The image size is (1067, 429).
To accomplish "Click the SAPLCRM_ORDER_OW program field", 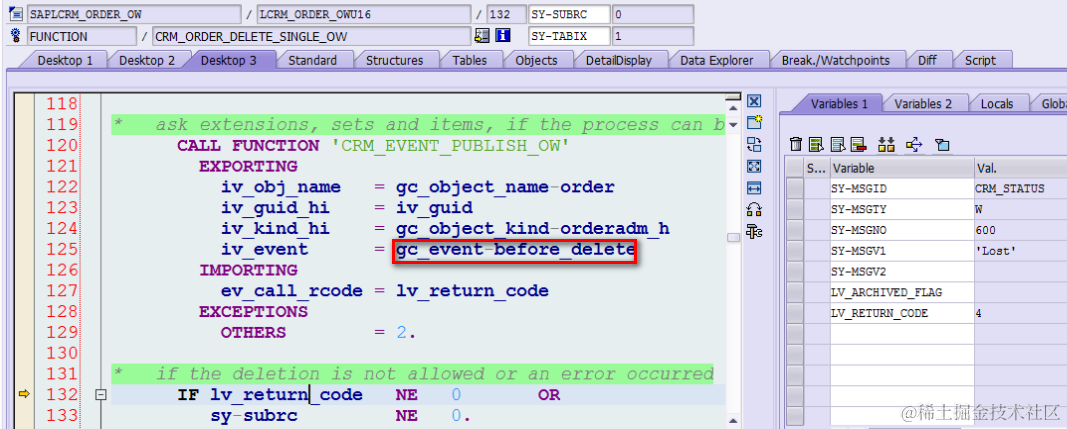I will coord(134,14).
